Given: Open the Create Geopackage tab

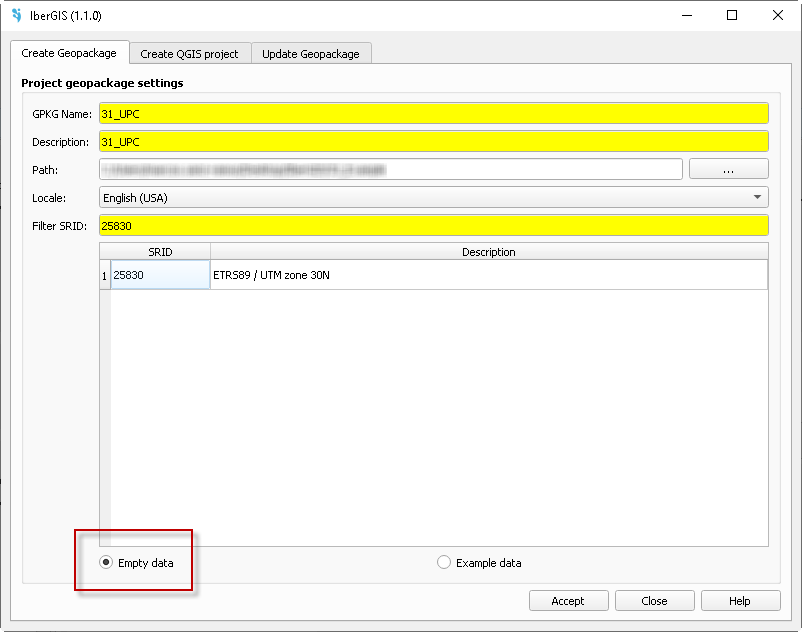Looking at the screenshot, I should 69,53.
